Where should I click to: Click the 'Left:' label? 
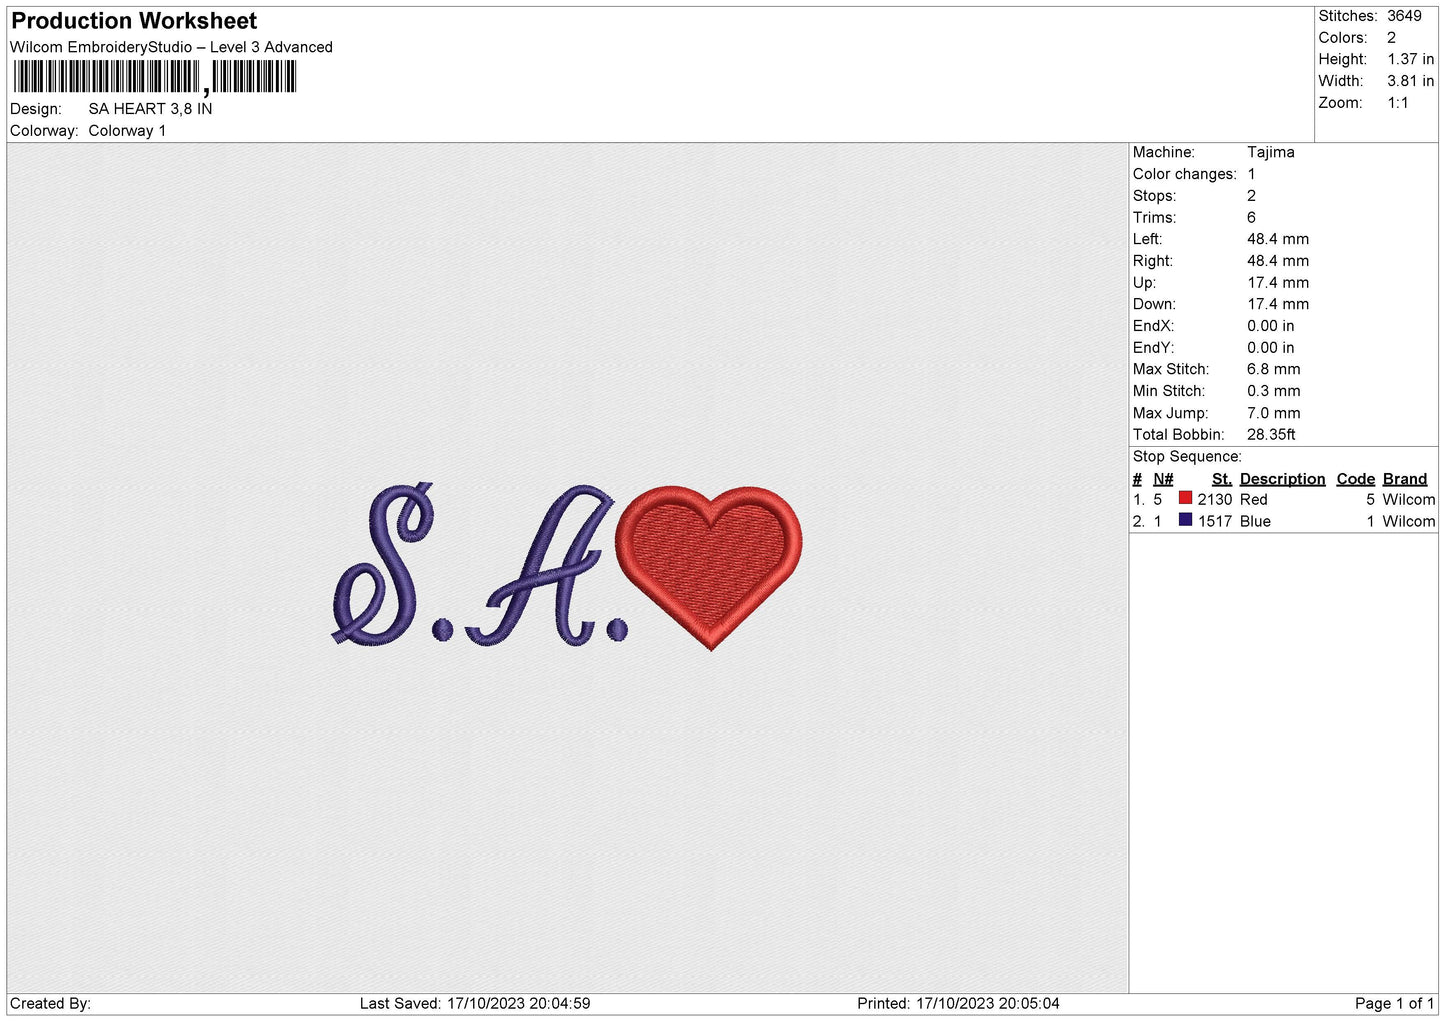(1147, 239)
